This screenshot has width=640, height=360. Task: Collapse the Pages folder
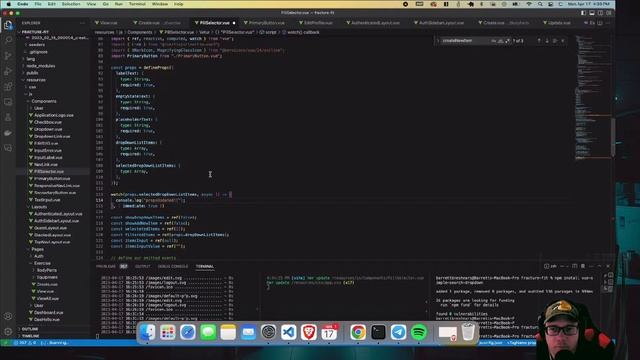tap(38, 249)
